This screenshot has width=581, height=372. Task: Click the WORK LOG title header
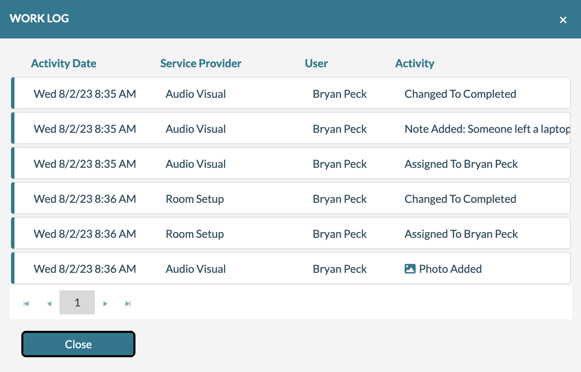[x=39, y=19]
